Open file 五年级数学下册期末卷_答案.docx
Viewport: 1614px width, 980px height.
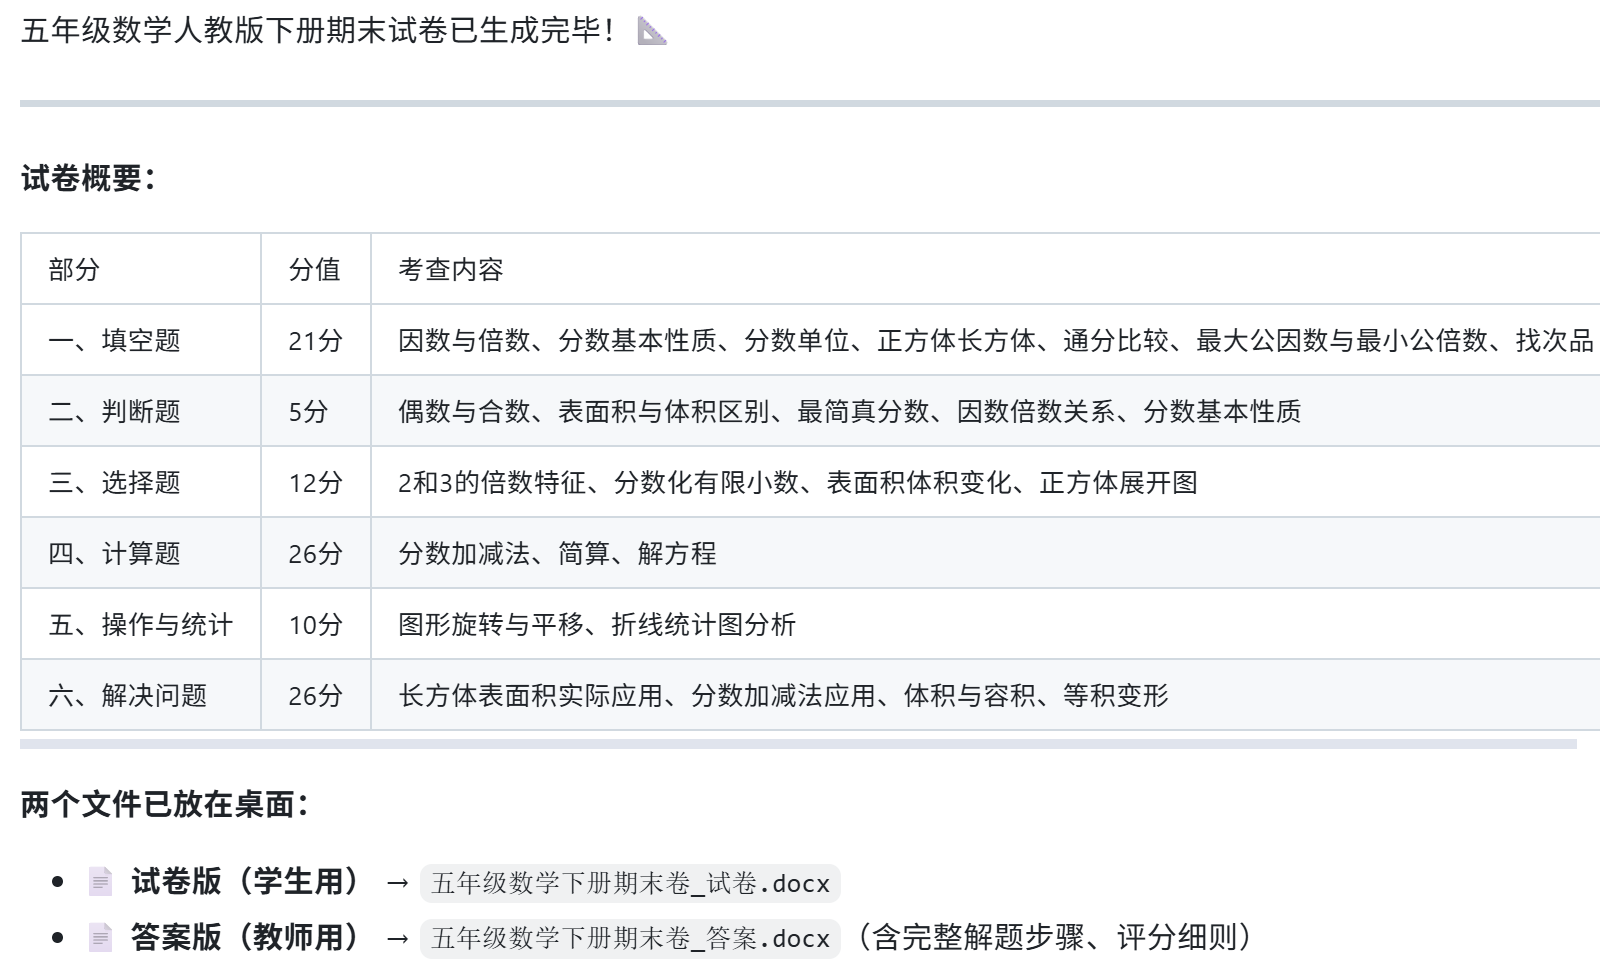[x=630, y=939]
